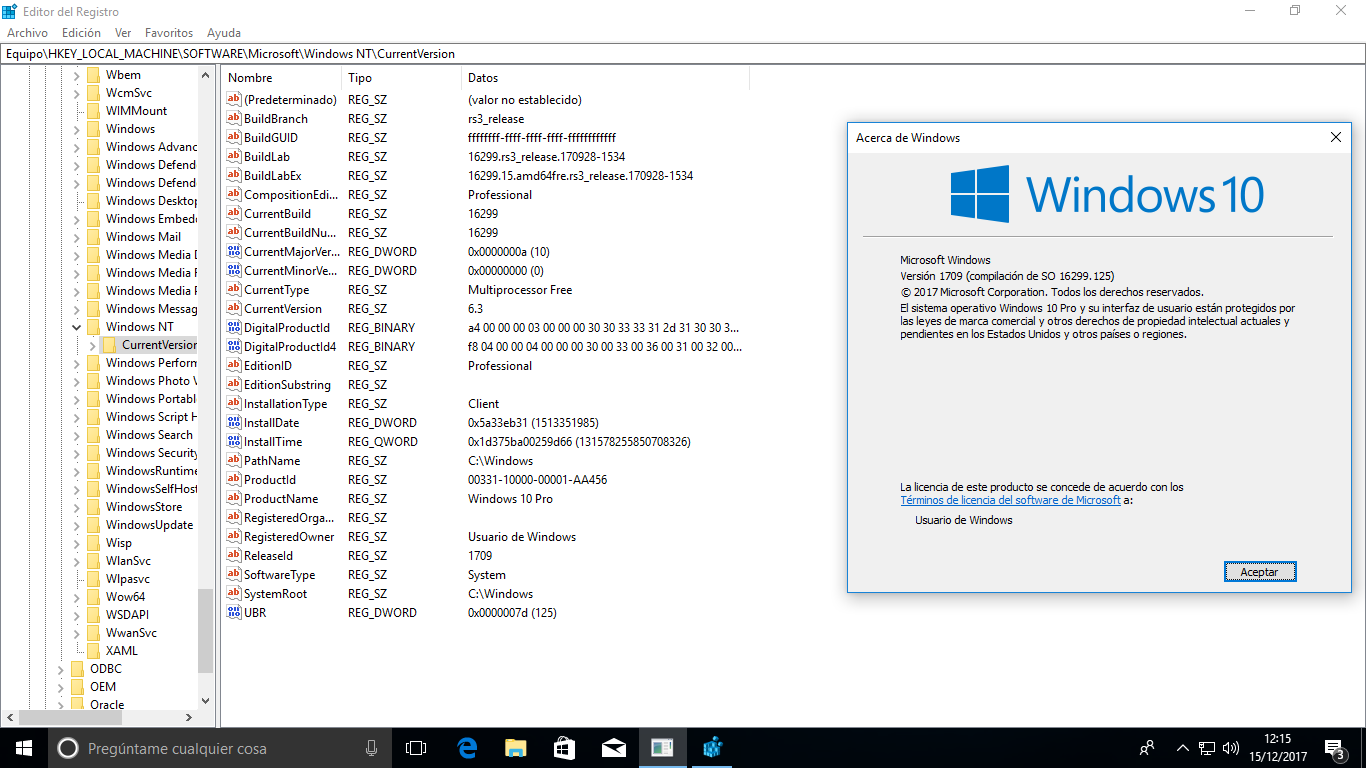Close the Acerca de Windows dialog
Viewport: 1366px width, 768px height.
1336,138
